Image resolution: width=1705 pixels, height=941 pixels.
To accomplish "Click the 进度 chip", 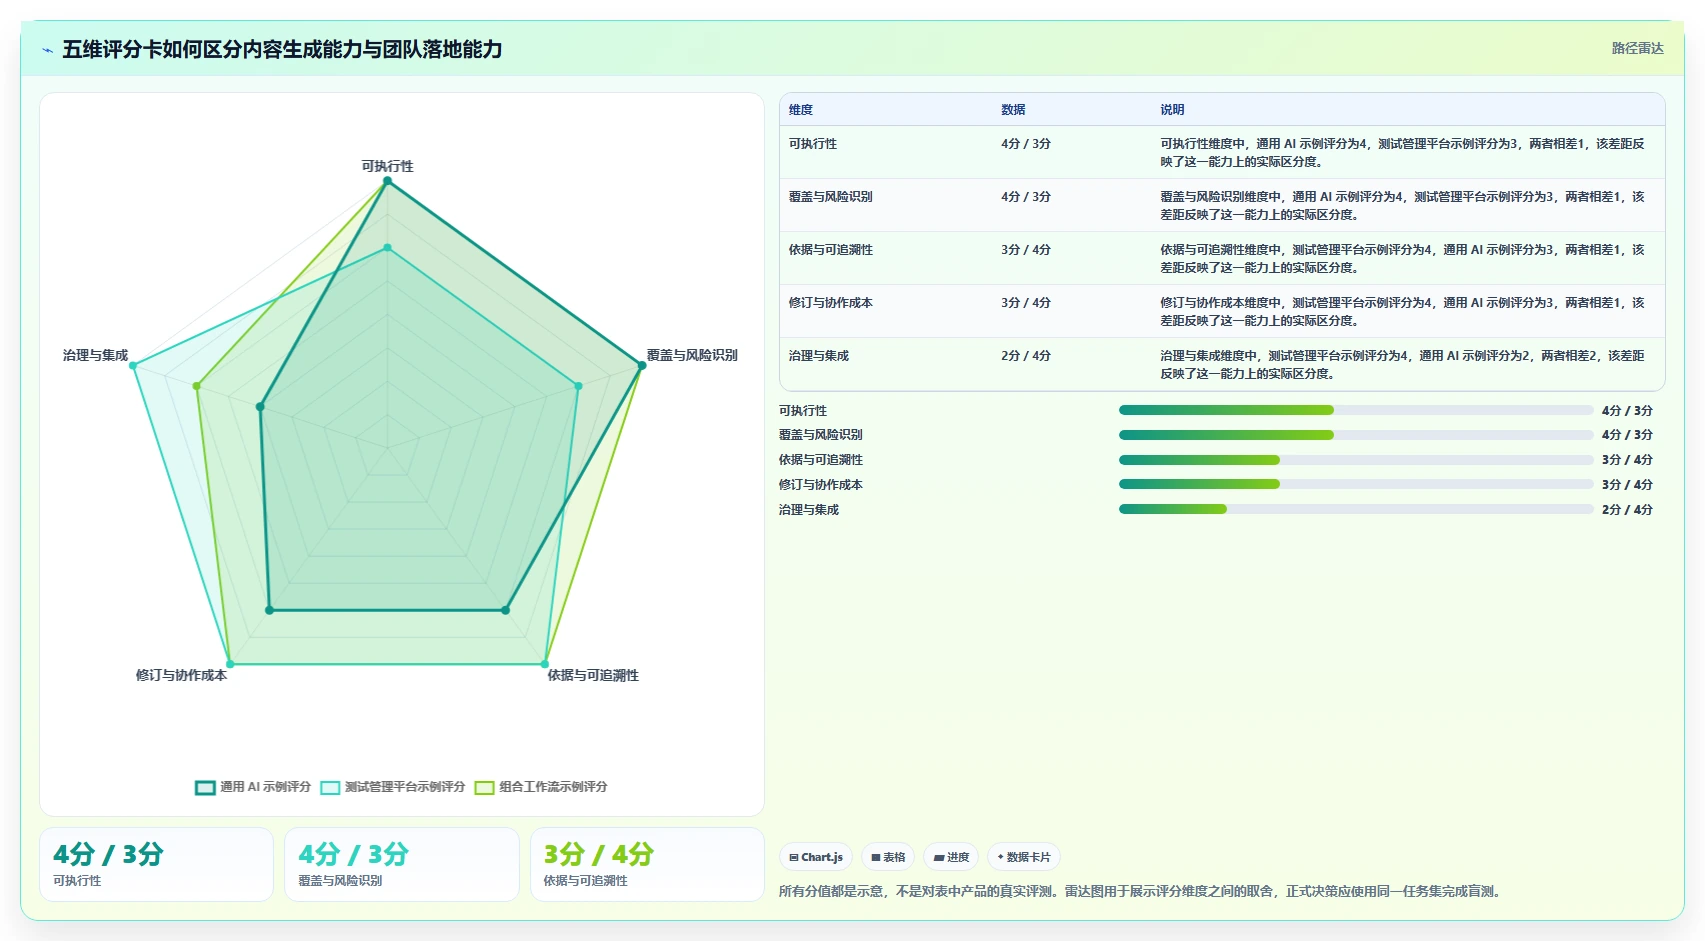I will [x=951, y=857].
